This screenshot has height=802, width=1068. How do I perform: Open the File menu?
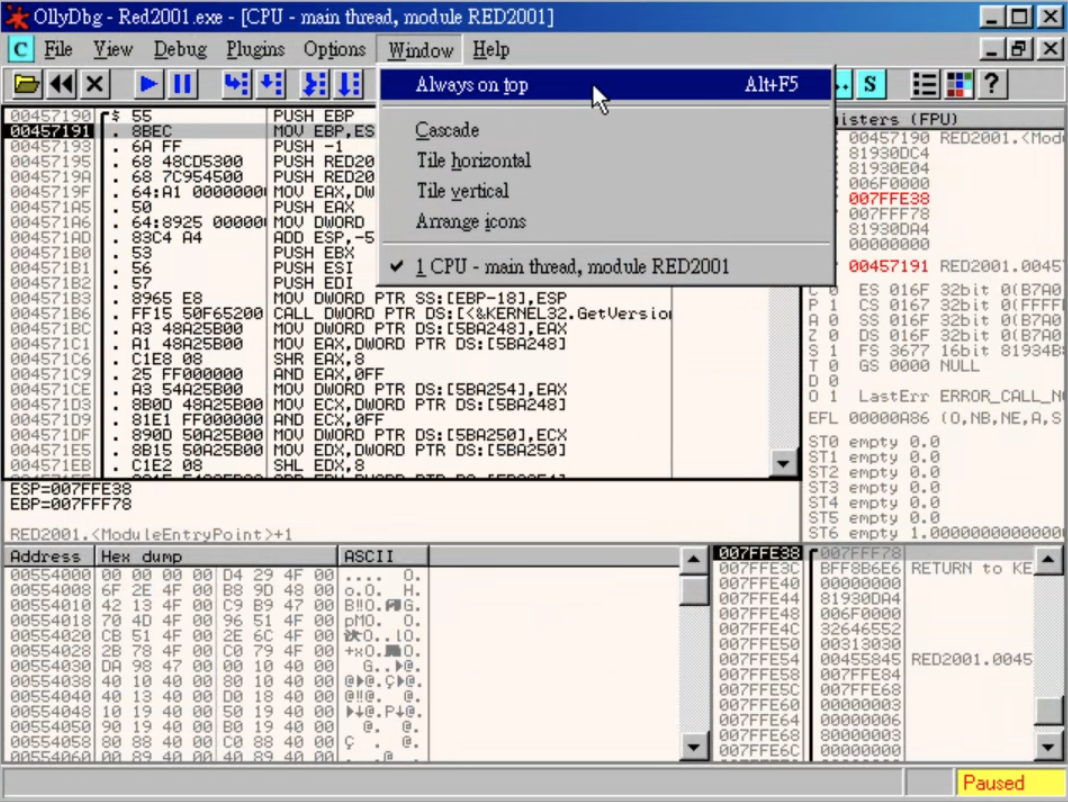tap(58, 50)
